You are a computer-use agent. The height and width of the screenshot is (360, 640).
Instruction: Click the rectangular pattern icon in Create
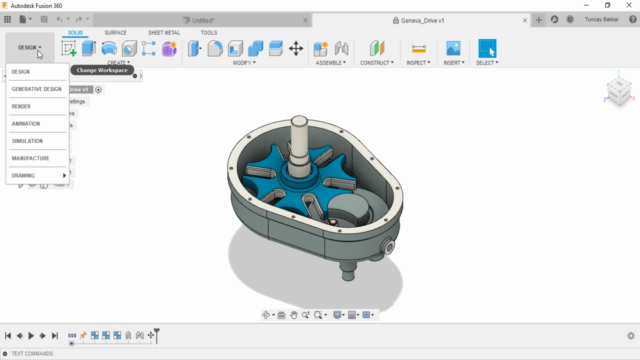(x=149, y=49)
